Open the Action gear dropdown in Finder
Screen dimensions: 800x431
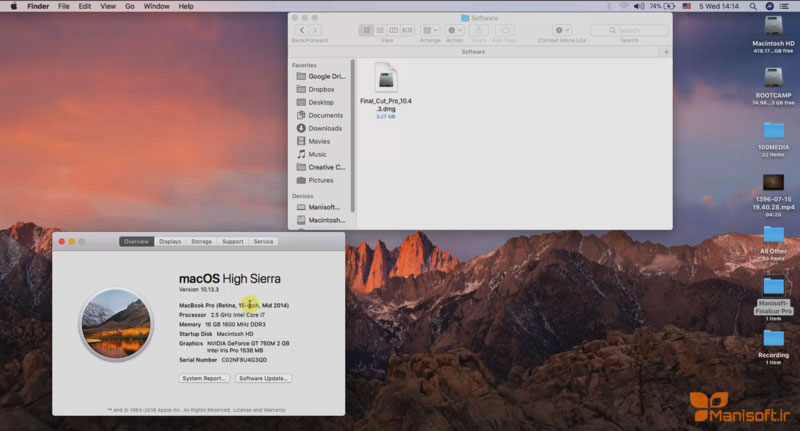click(454, 30)
